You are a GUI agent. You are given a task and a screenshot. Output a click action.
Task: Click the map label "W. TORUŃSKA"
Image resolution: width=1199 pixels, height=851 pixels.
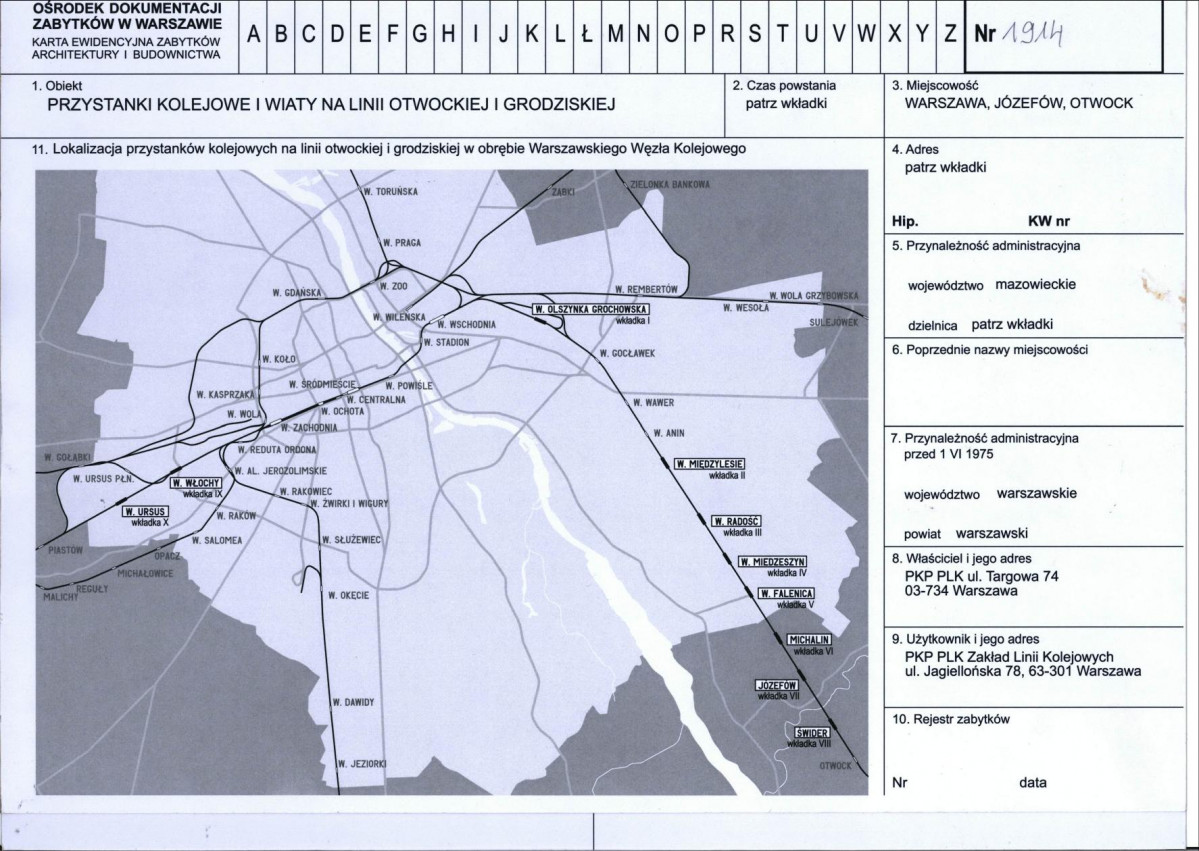click(x=391, y=192)
